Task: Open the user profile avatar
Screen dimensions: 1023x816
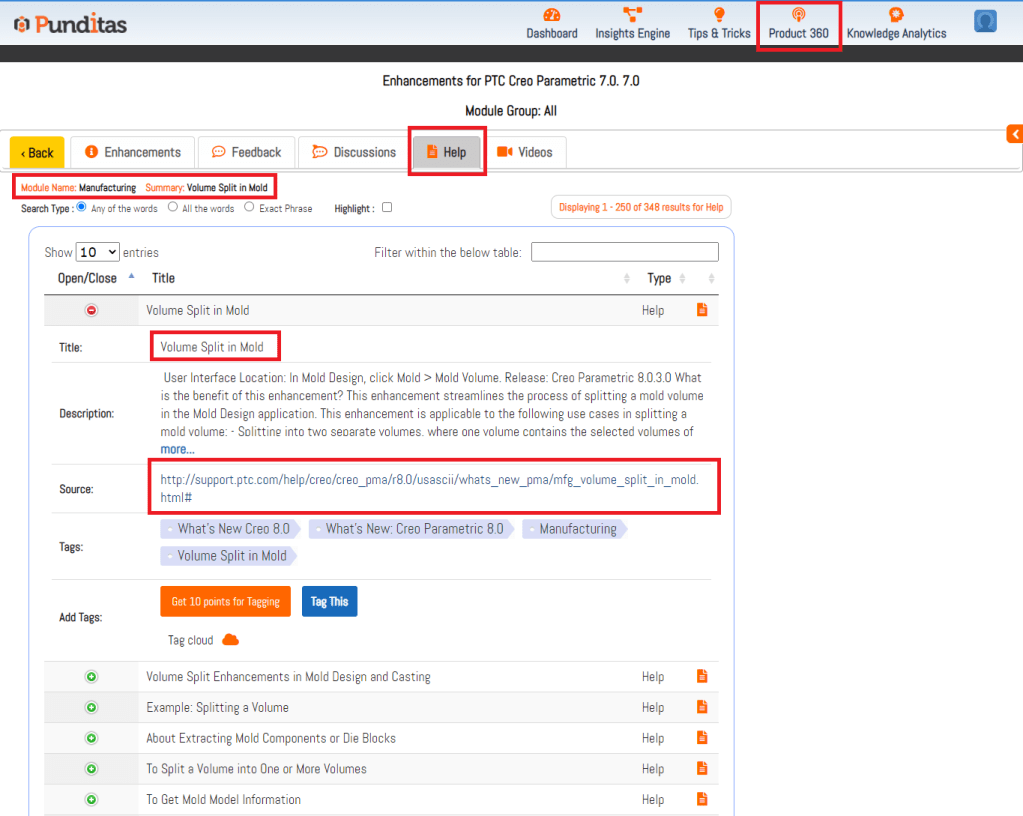Action: tap(985, 21)
